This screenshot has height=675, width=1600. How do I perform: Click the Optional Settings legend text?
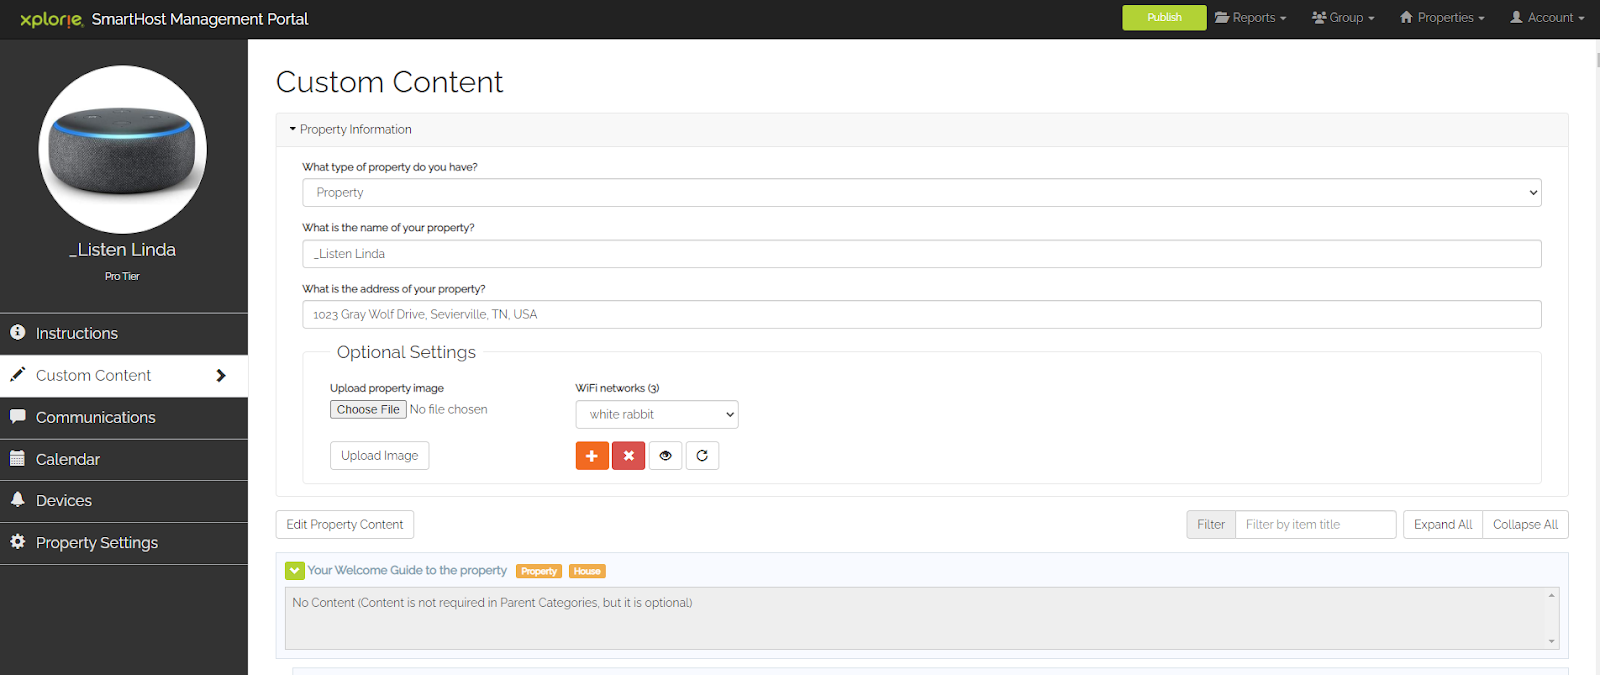[x=406, y=352]
